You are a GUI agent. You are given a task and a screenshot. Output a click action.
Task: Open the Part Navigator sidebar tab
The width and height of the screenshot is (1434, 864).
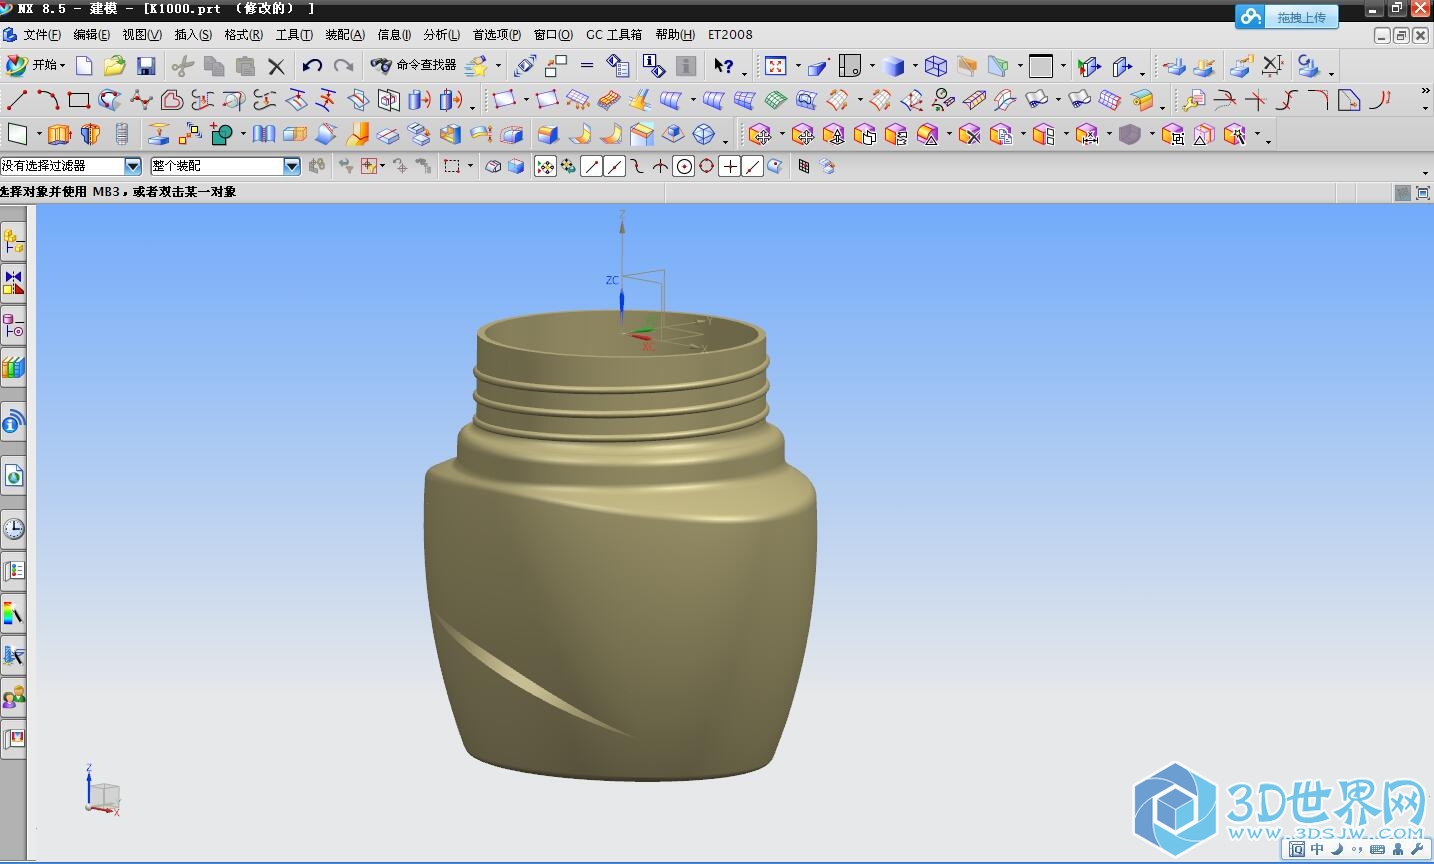[x=13, y=325]
